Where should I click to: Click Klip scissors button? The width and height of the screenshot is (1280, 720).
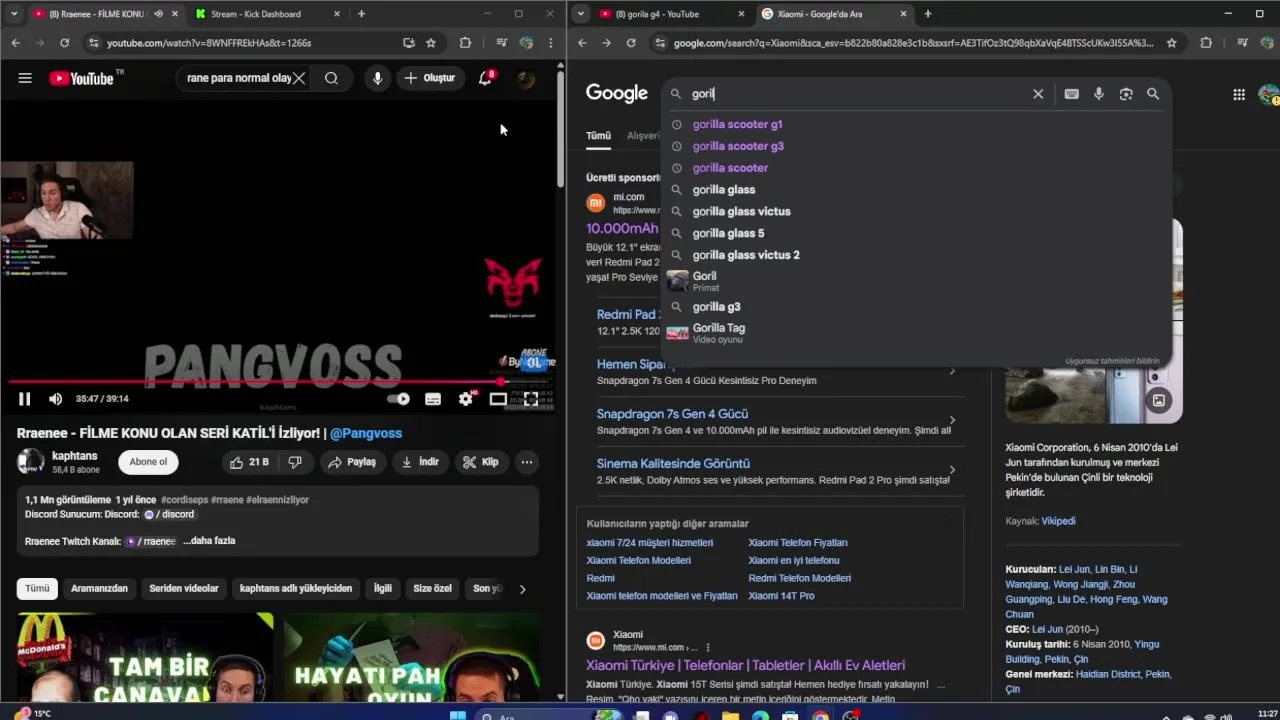(x=481, y=462)
